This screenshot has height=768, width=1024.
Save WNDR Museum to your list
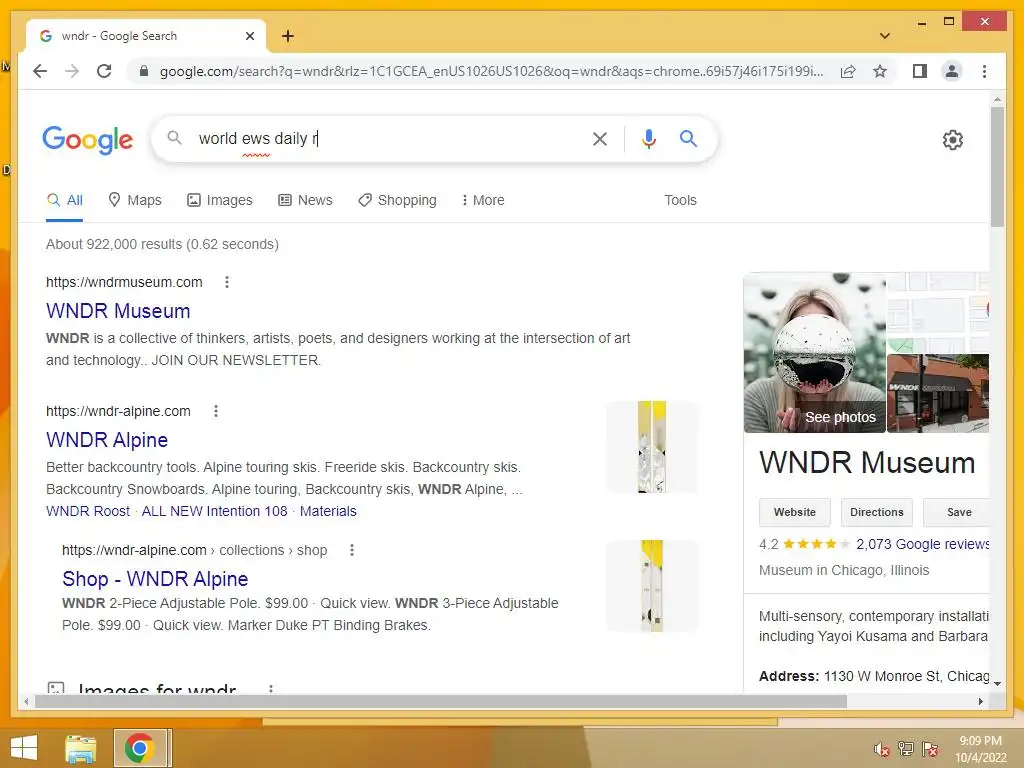click(x=956, y=512)
